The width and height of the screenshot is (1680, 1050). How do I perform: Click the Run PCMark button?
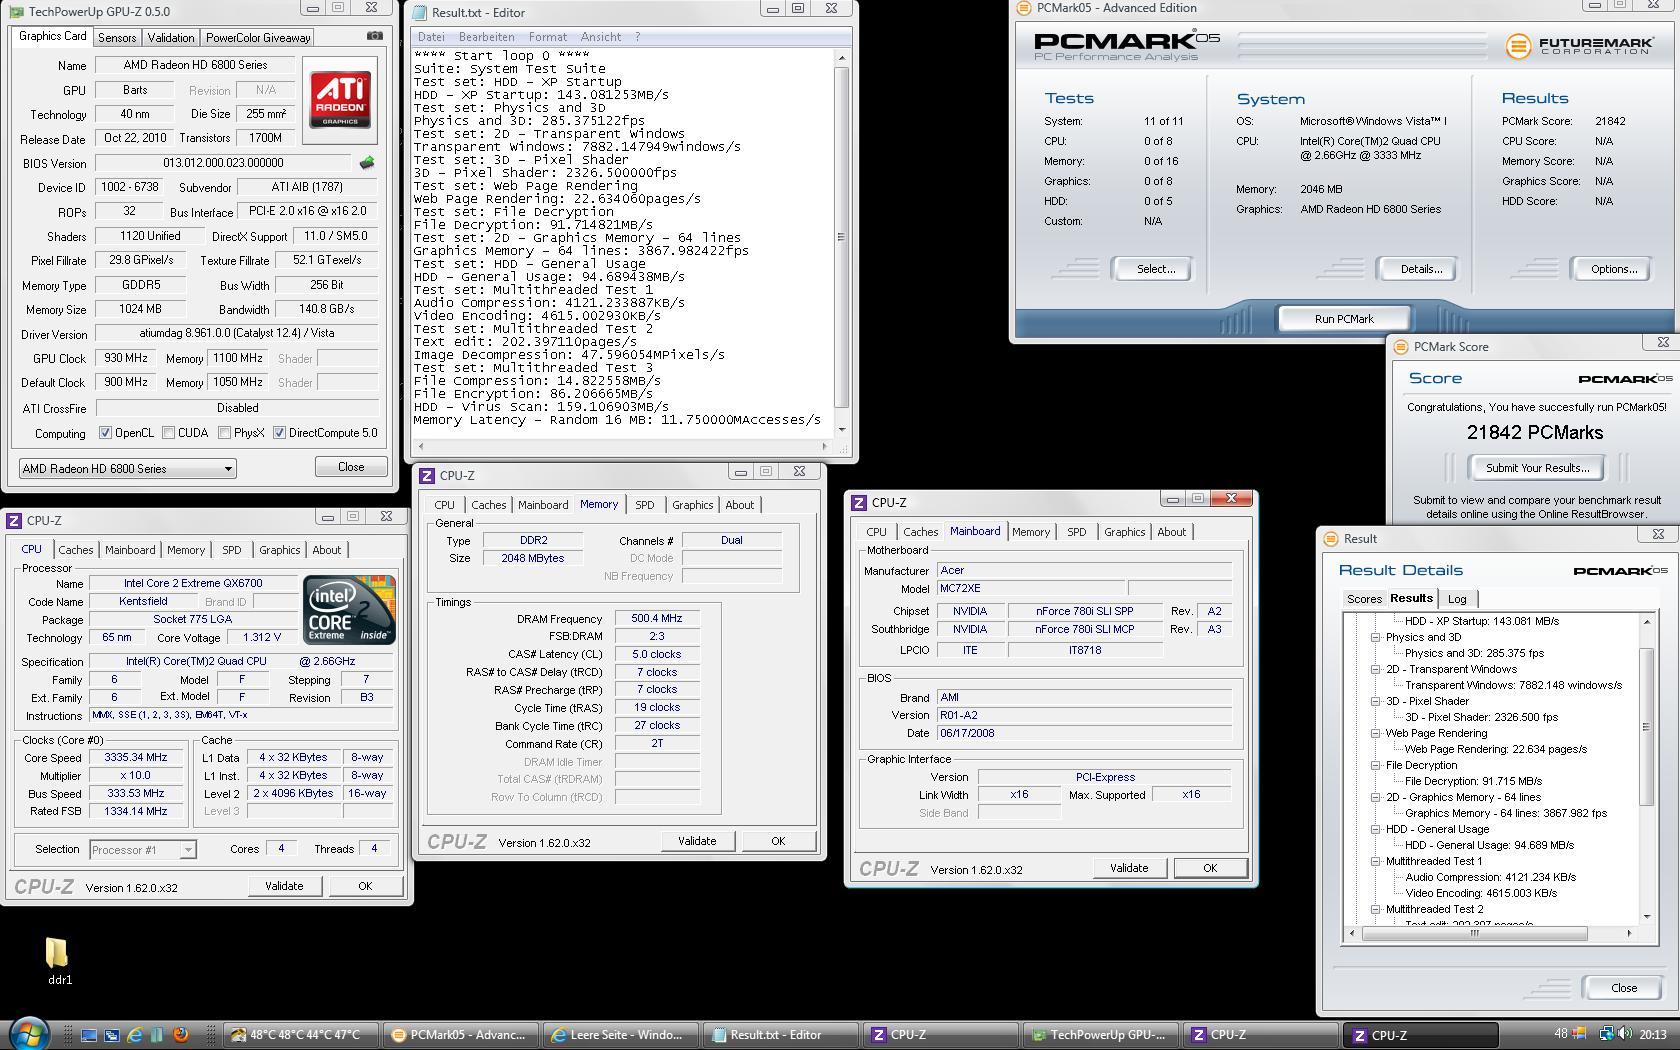1344,319
